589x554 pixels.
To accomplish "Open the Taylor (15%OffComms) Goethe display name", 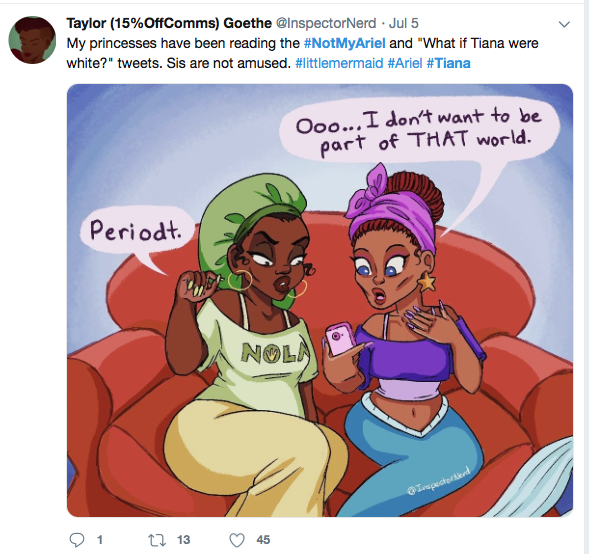I will (169, 23).
